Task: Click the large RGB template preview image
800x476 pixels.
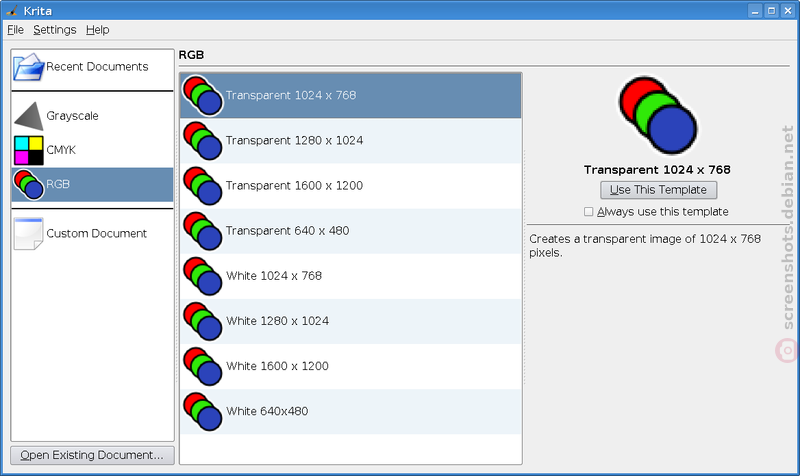Action: tap(658, 116)
